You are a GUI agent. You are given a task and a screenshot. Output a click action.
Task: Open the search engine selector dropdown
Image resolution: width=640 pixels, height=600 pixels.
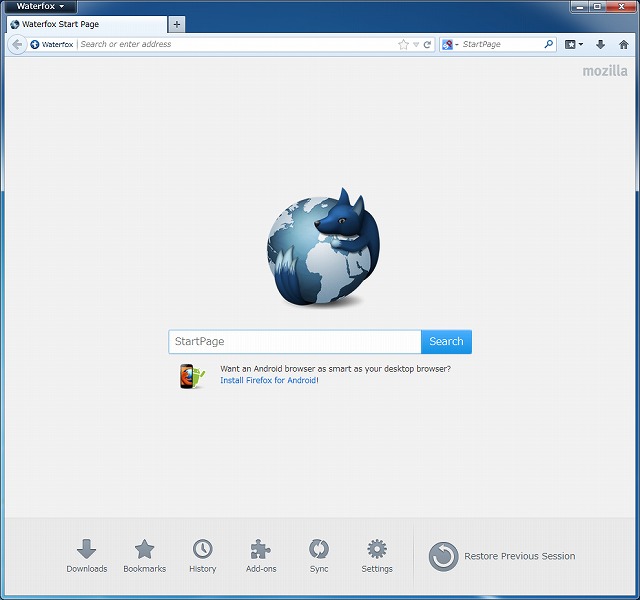[x=450, y=44]
